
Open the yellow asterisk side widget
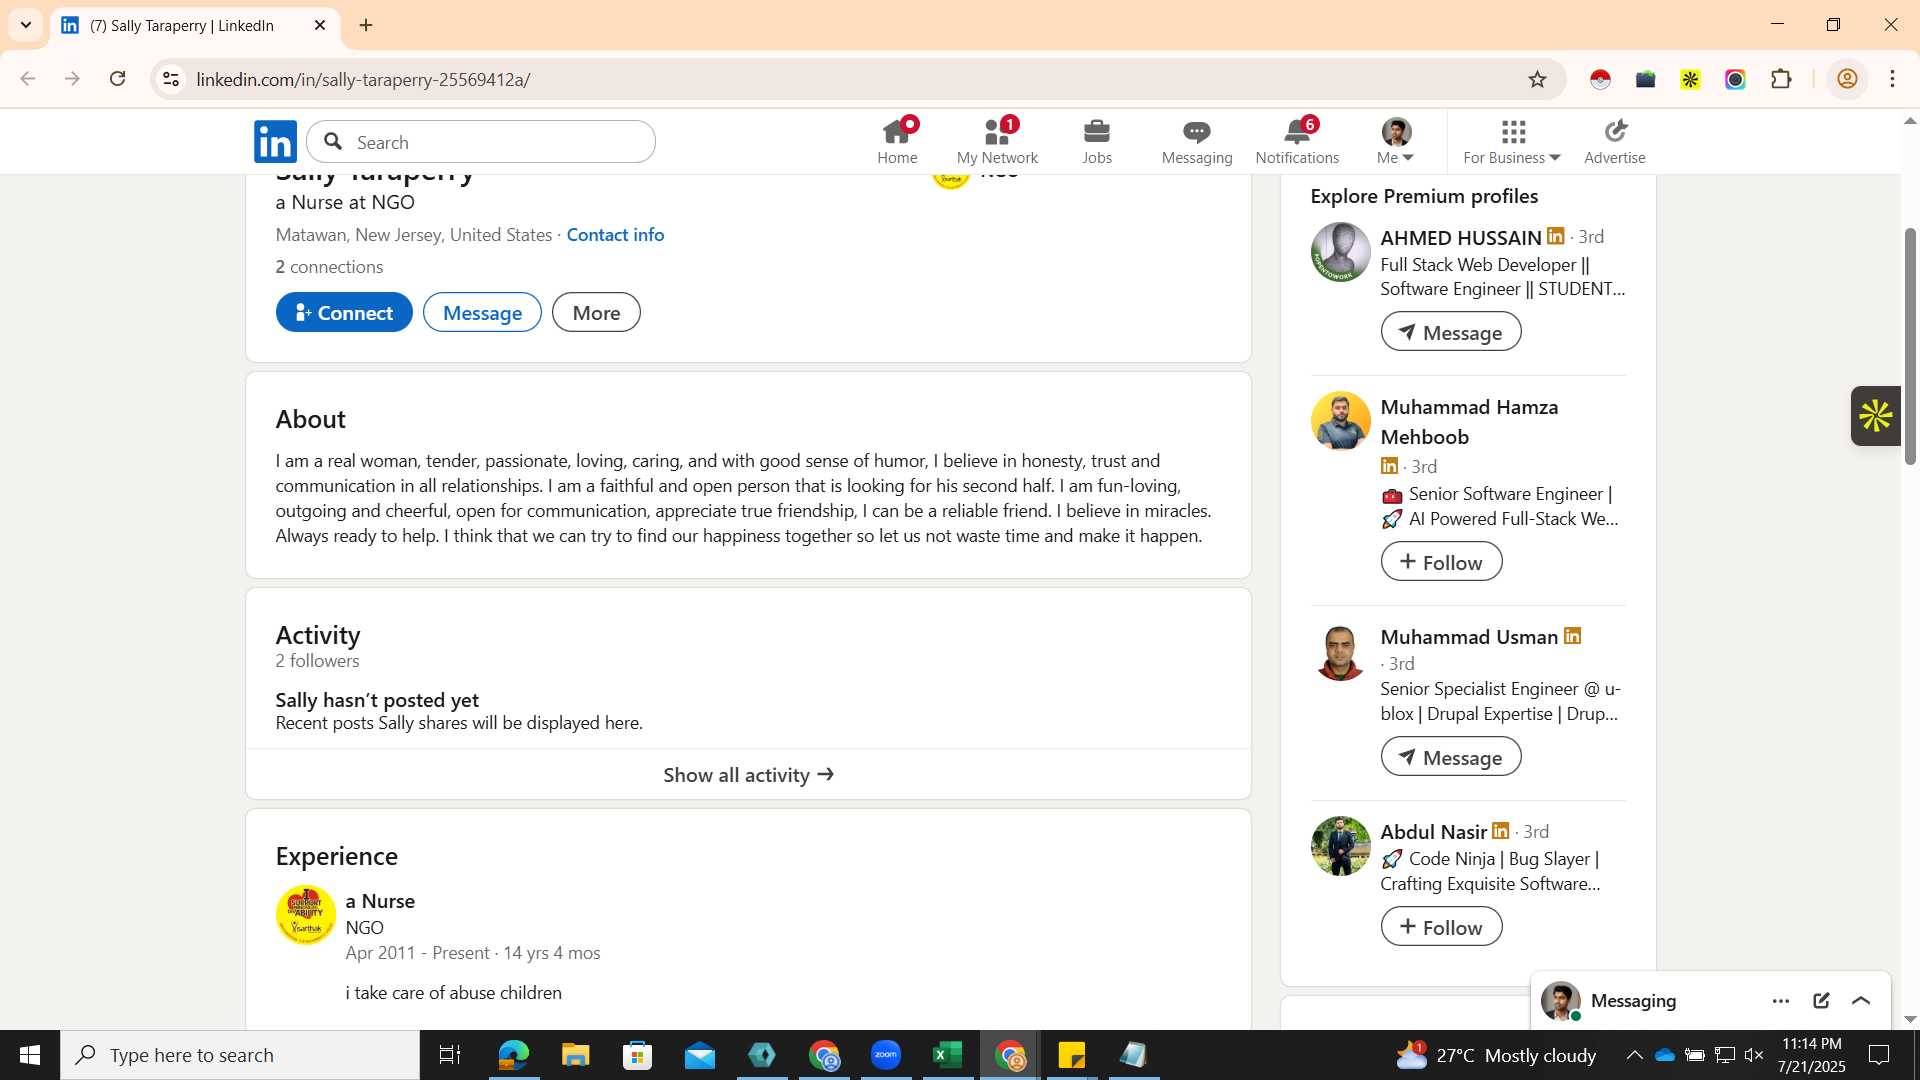[1876, 416]
